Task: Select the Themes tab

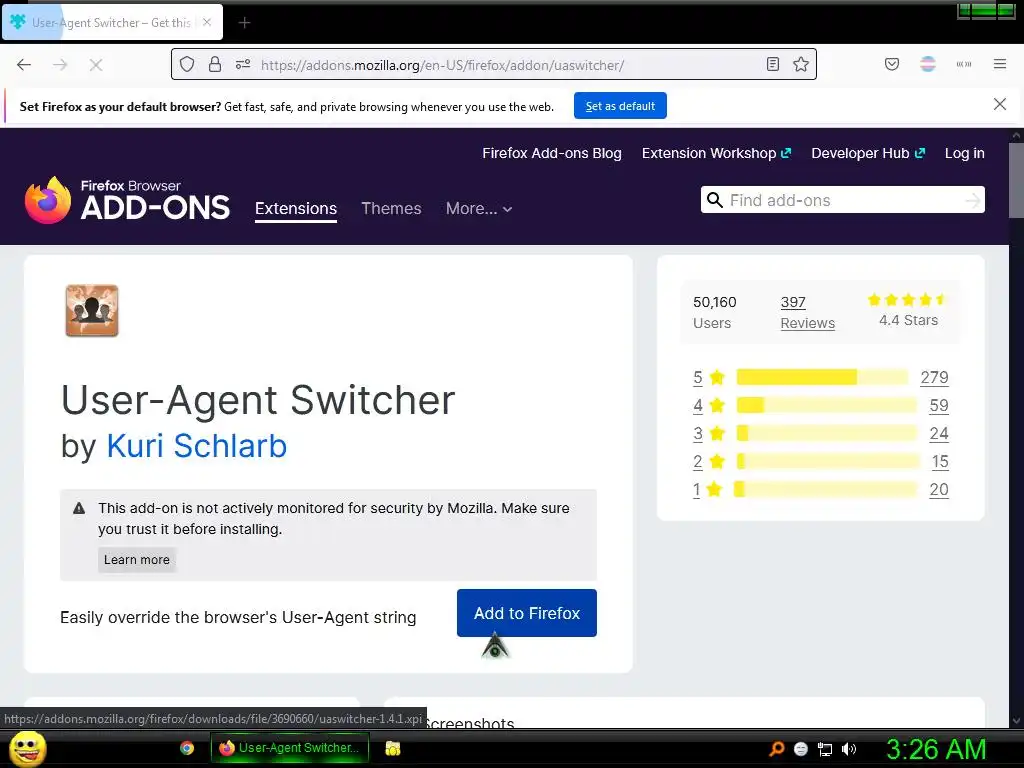Action: pyautogui.click(x=391, y=208)
